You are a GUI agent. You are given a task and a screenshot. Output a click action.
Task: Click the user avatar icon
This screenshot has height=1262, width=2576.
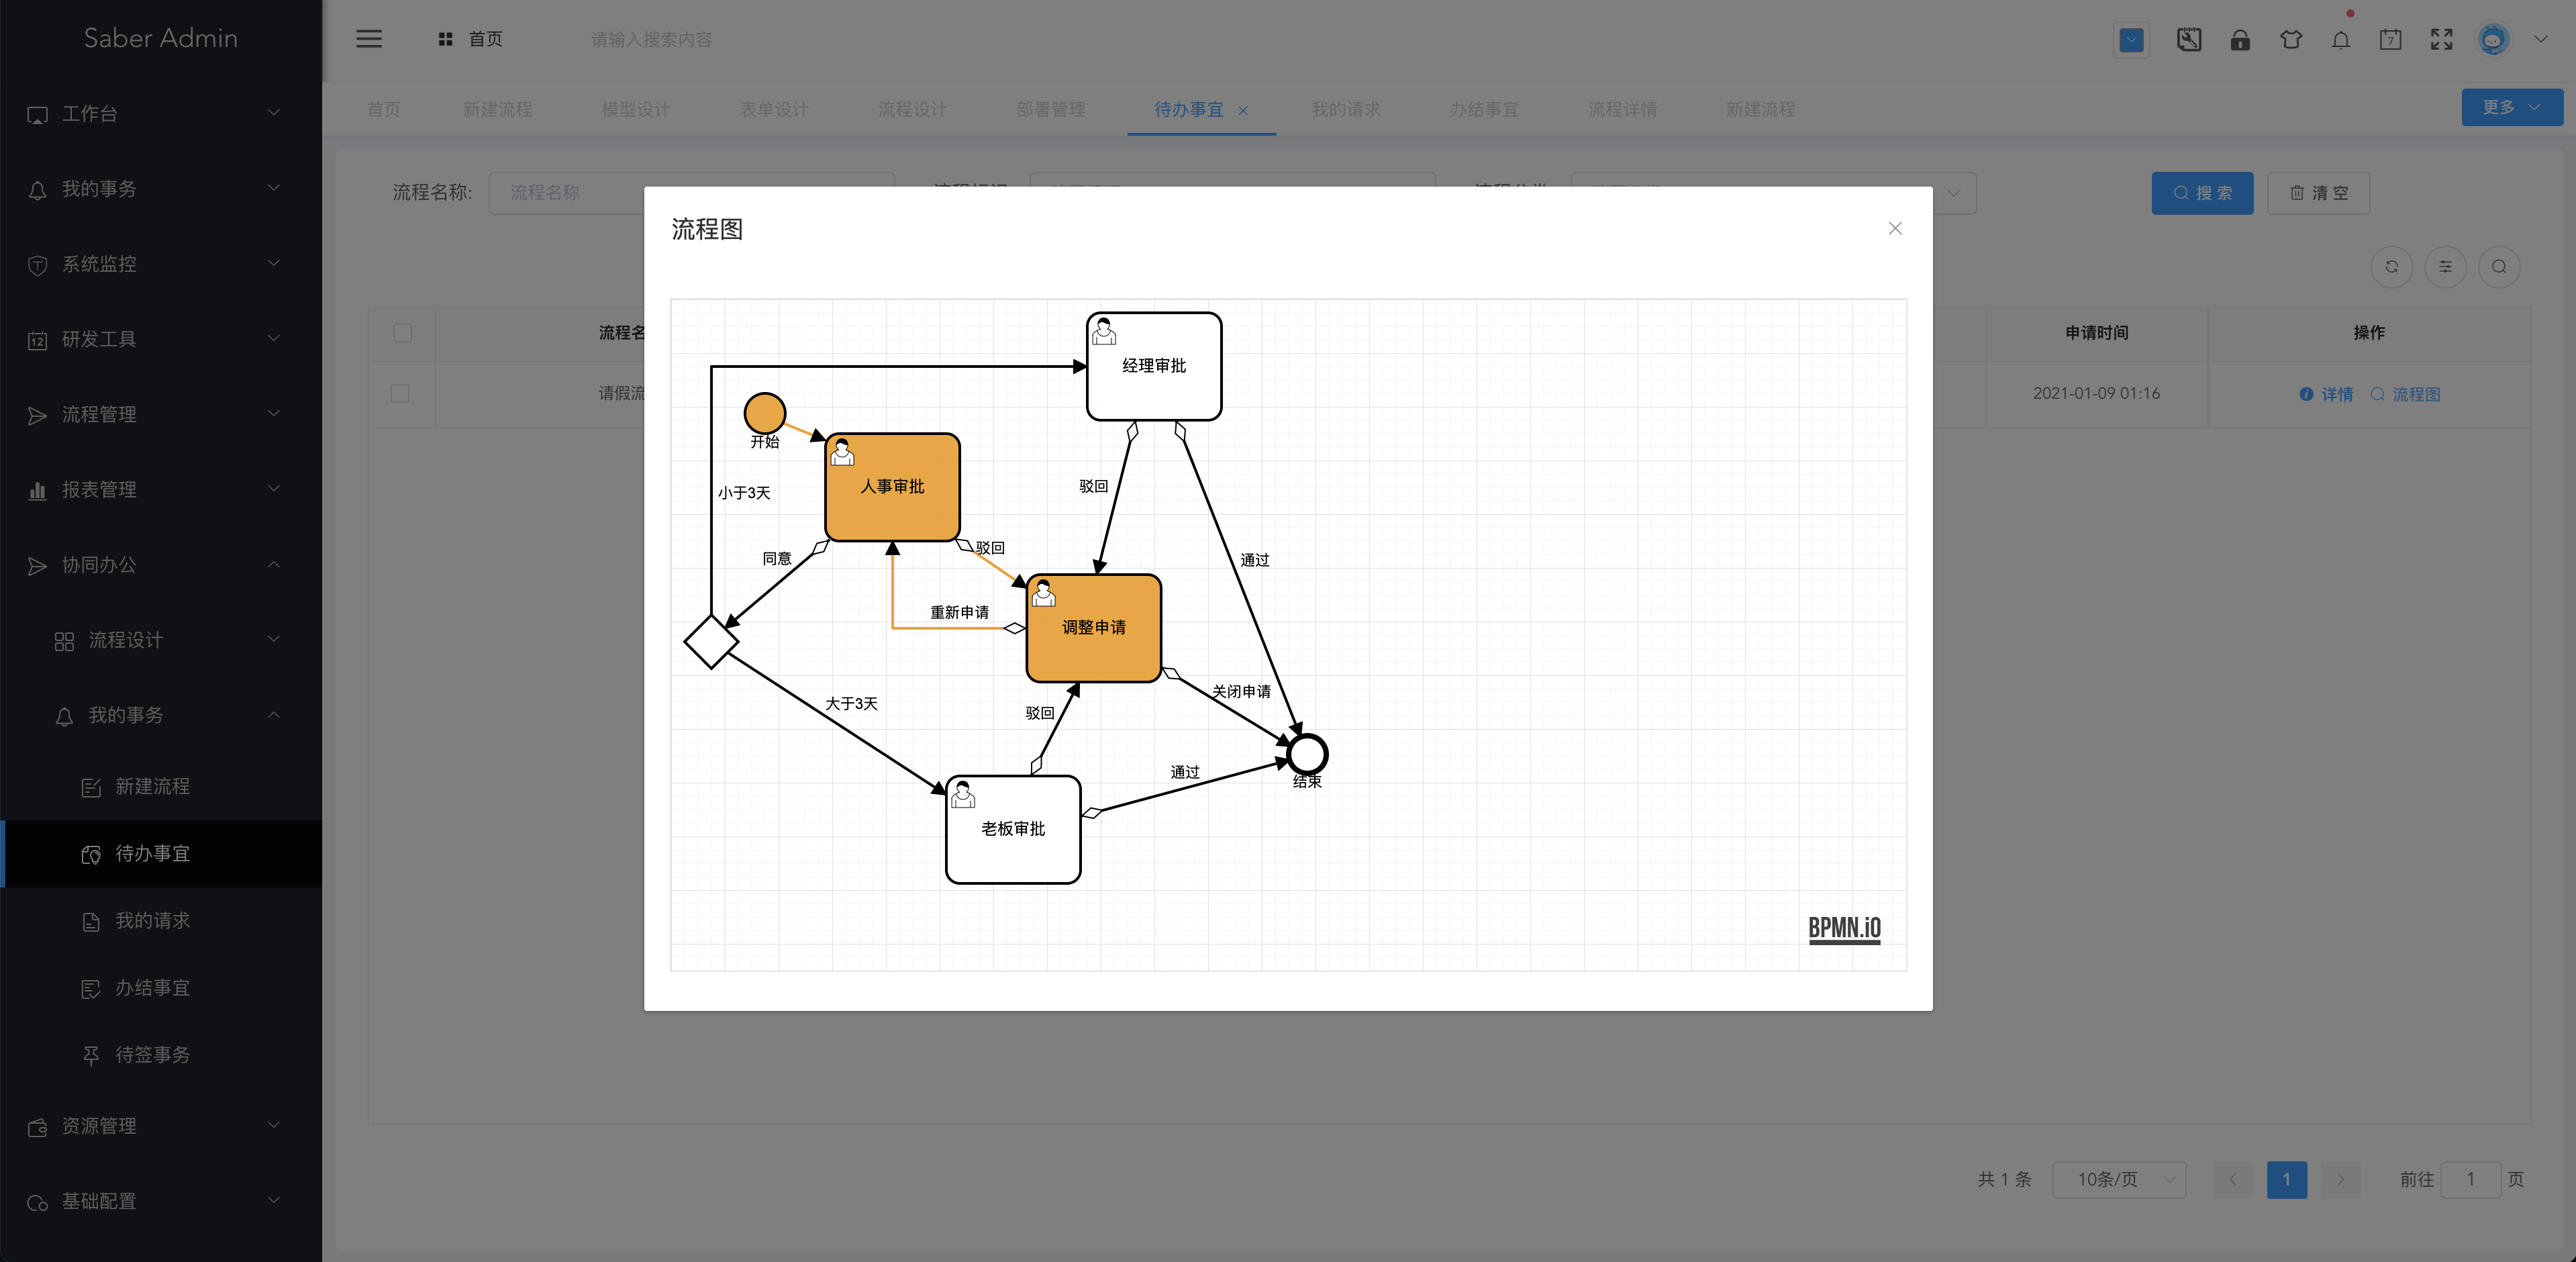[2493, 40]
